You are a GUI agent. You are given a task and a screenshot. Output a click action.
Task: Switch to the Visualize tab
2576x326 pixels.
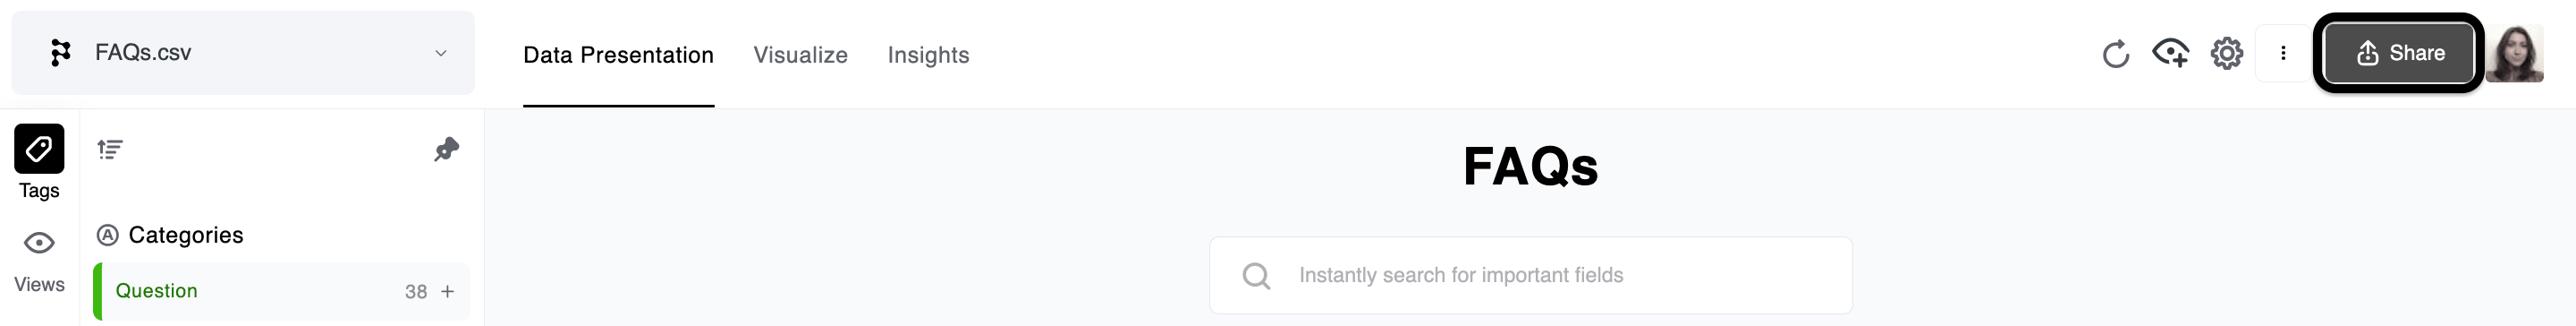coord(800,55)
